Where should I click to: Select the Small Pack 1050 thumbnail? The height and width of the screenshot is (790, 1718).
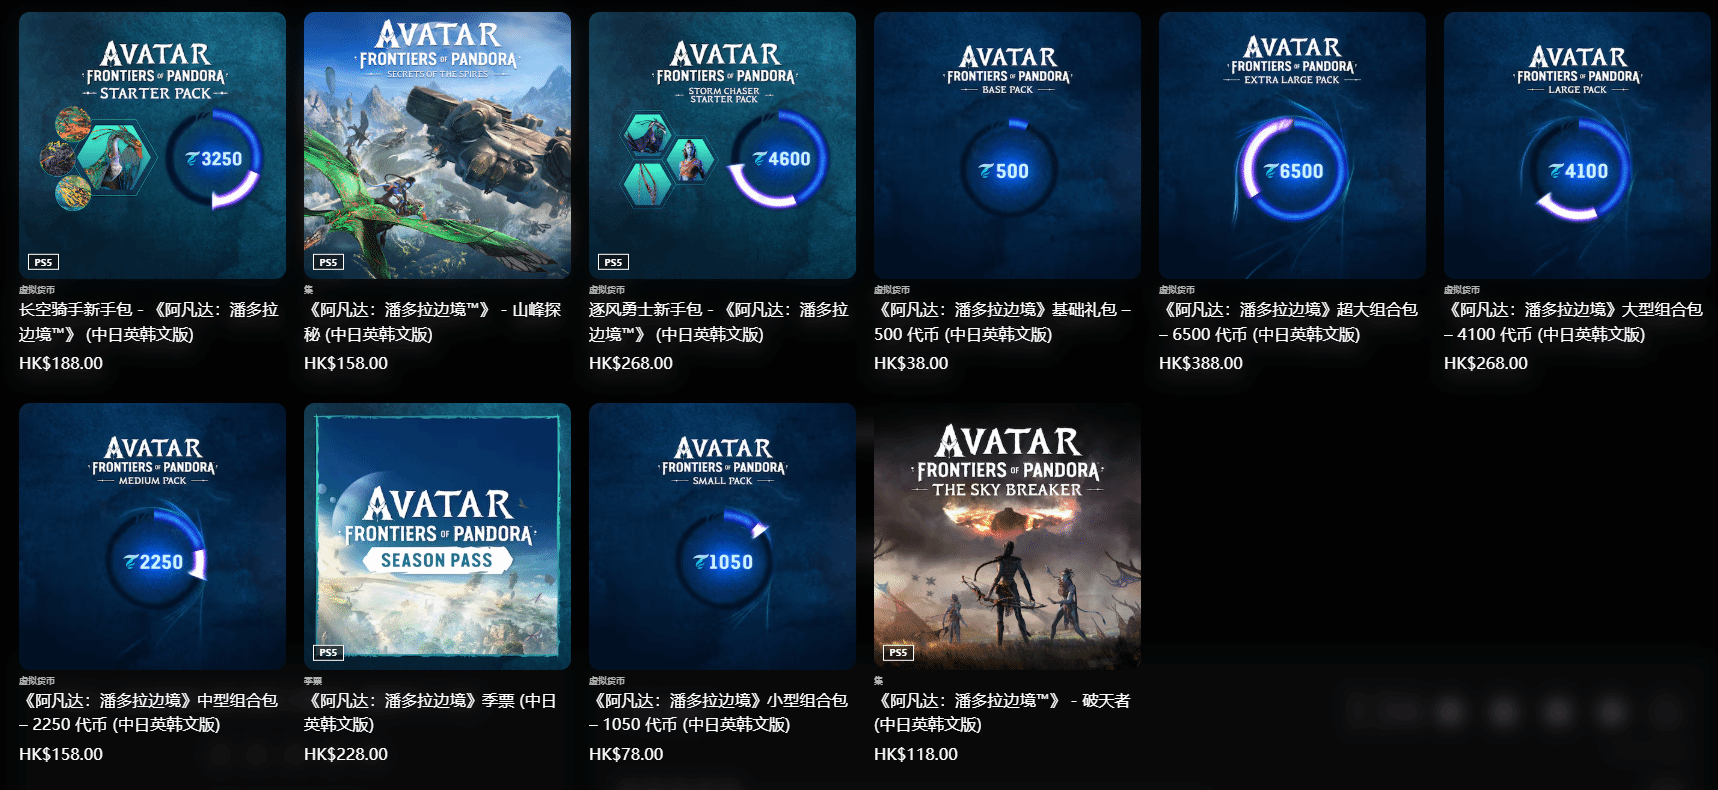722,536
